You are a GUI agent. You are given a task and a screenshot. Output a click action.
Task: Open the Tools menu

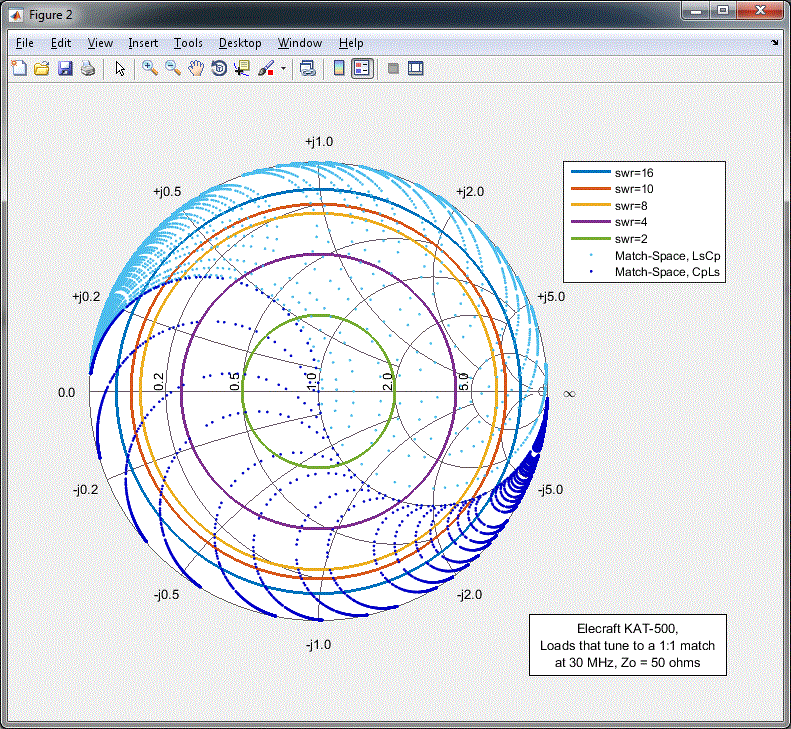pos(188,43)
